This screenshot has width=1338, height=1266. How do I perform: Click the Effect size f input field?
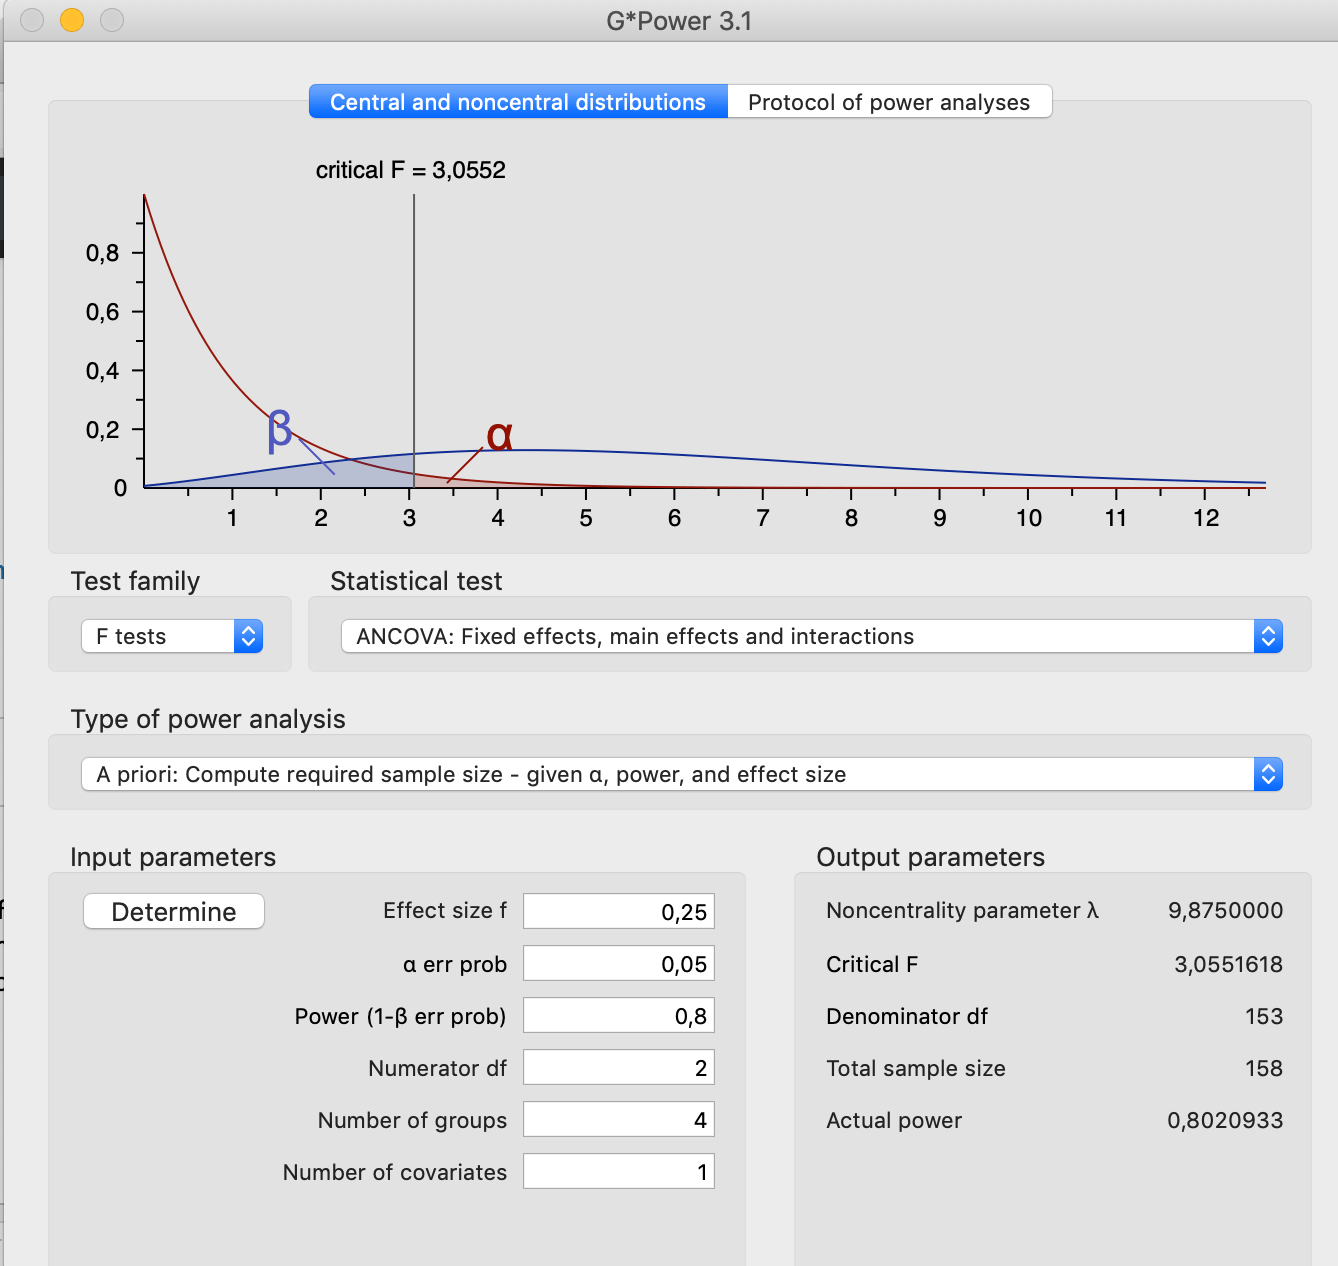click(x=618, y=911)
